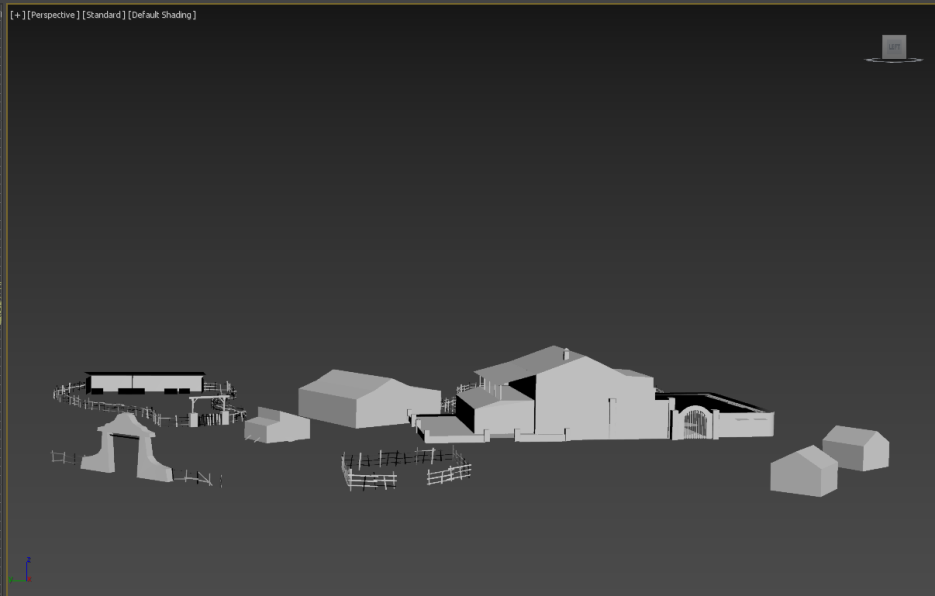This screenshot has width=935, height=596.
Task: Select the arched iron gate in the wall
Action: tap(695, 423)
